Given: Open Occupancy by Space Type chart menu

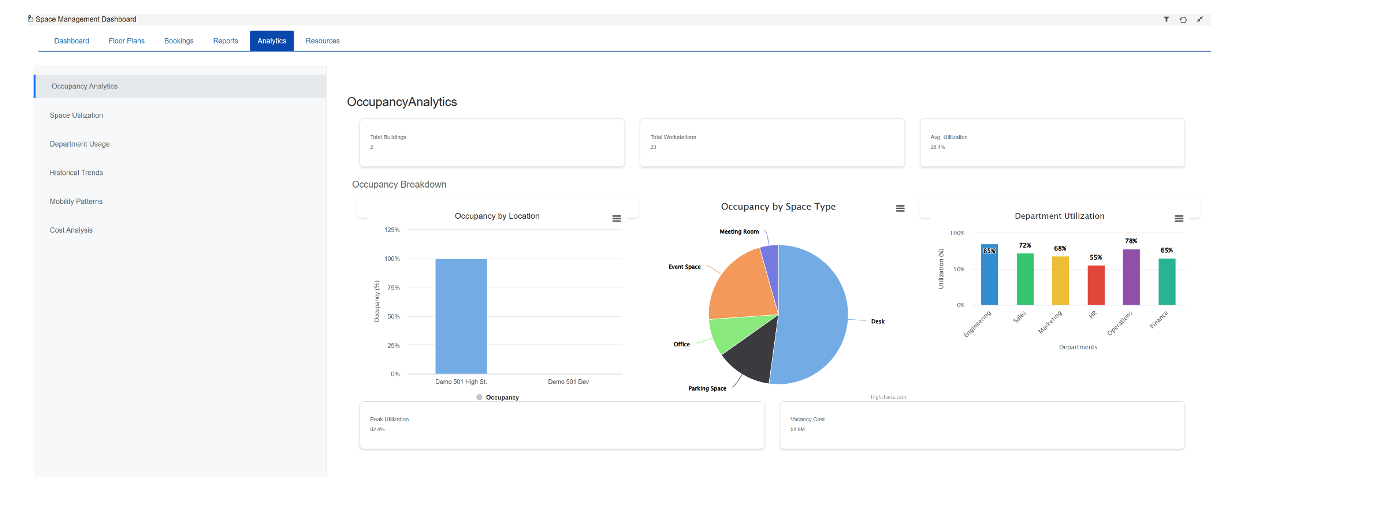Looking at the screenshot, I should tap(900, 208).
